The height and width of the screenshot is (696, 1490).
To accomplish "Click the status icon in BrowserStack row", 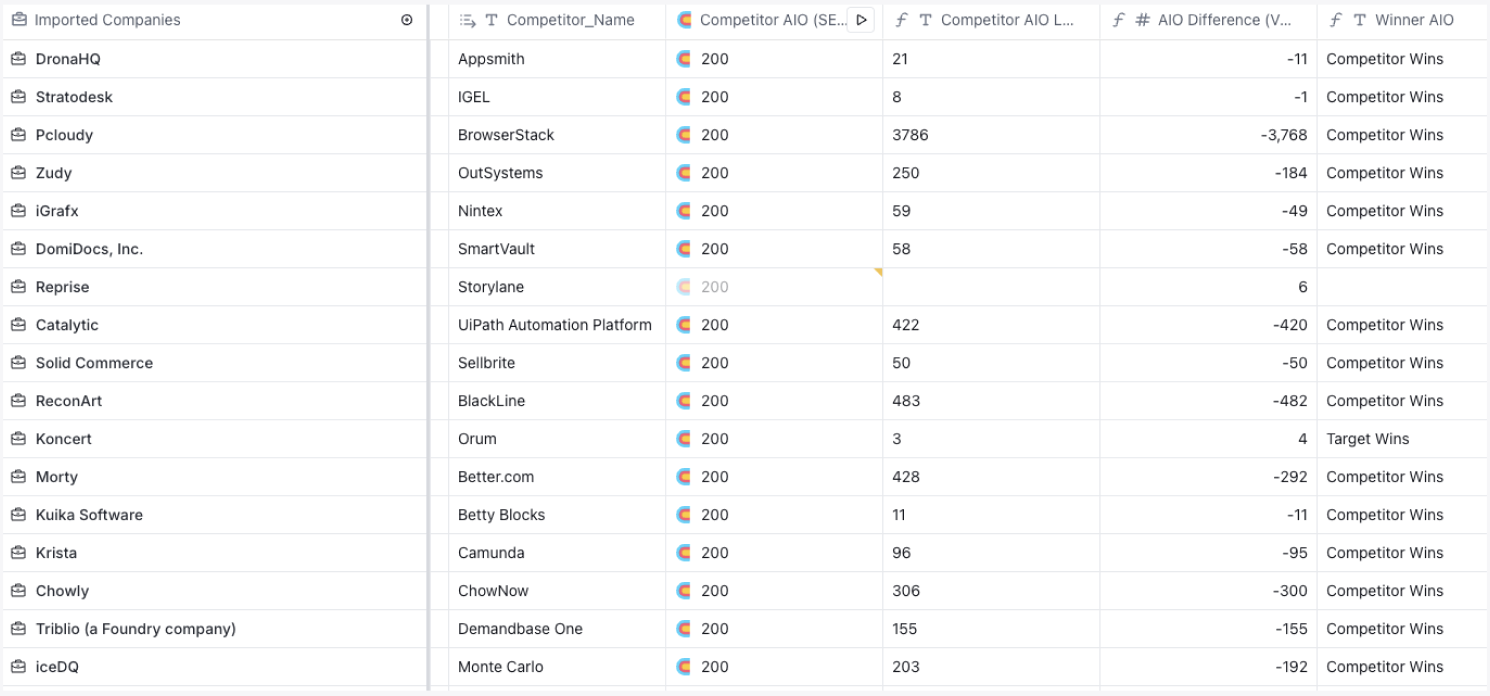I will click(684, 135).
